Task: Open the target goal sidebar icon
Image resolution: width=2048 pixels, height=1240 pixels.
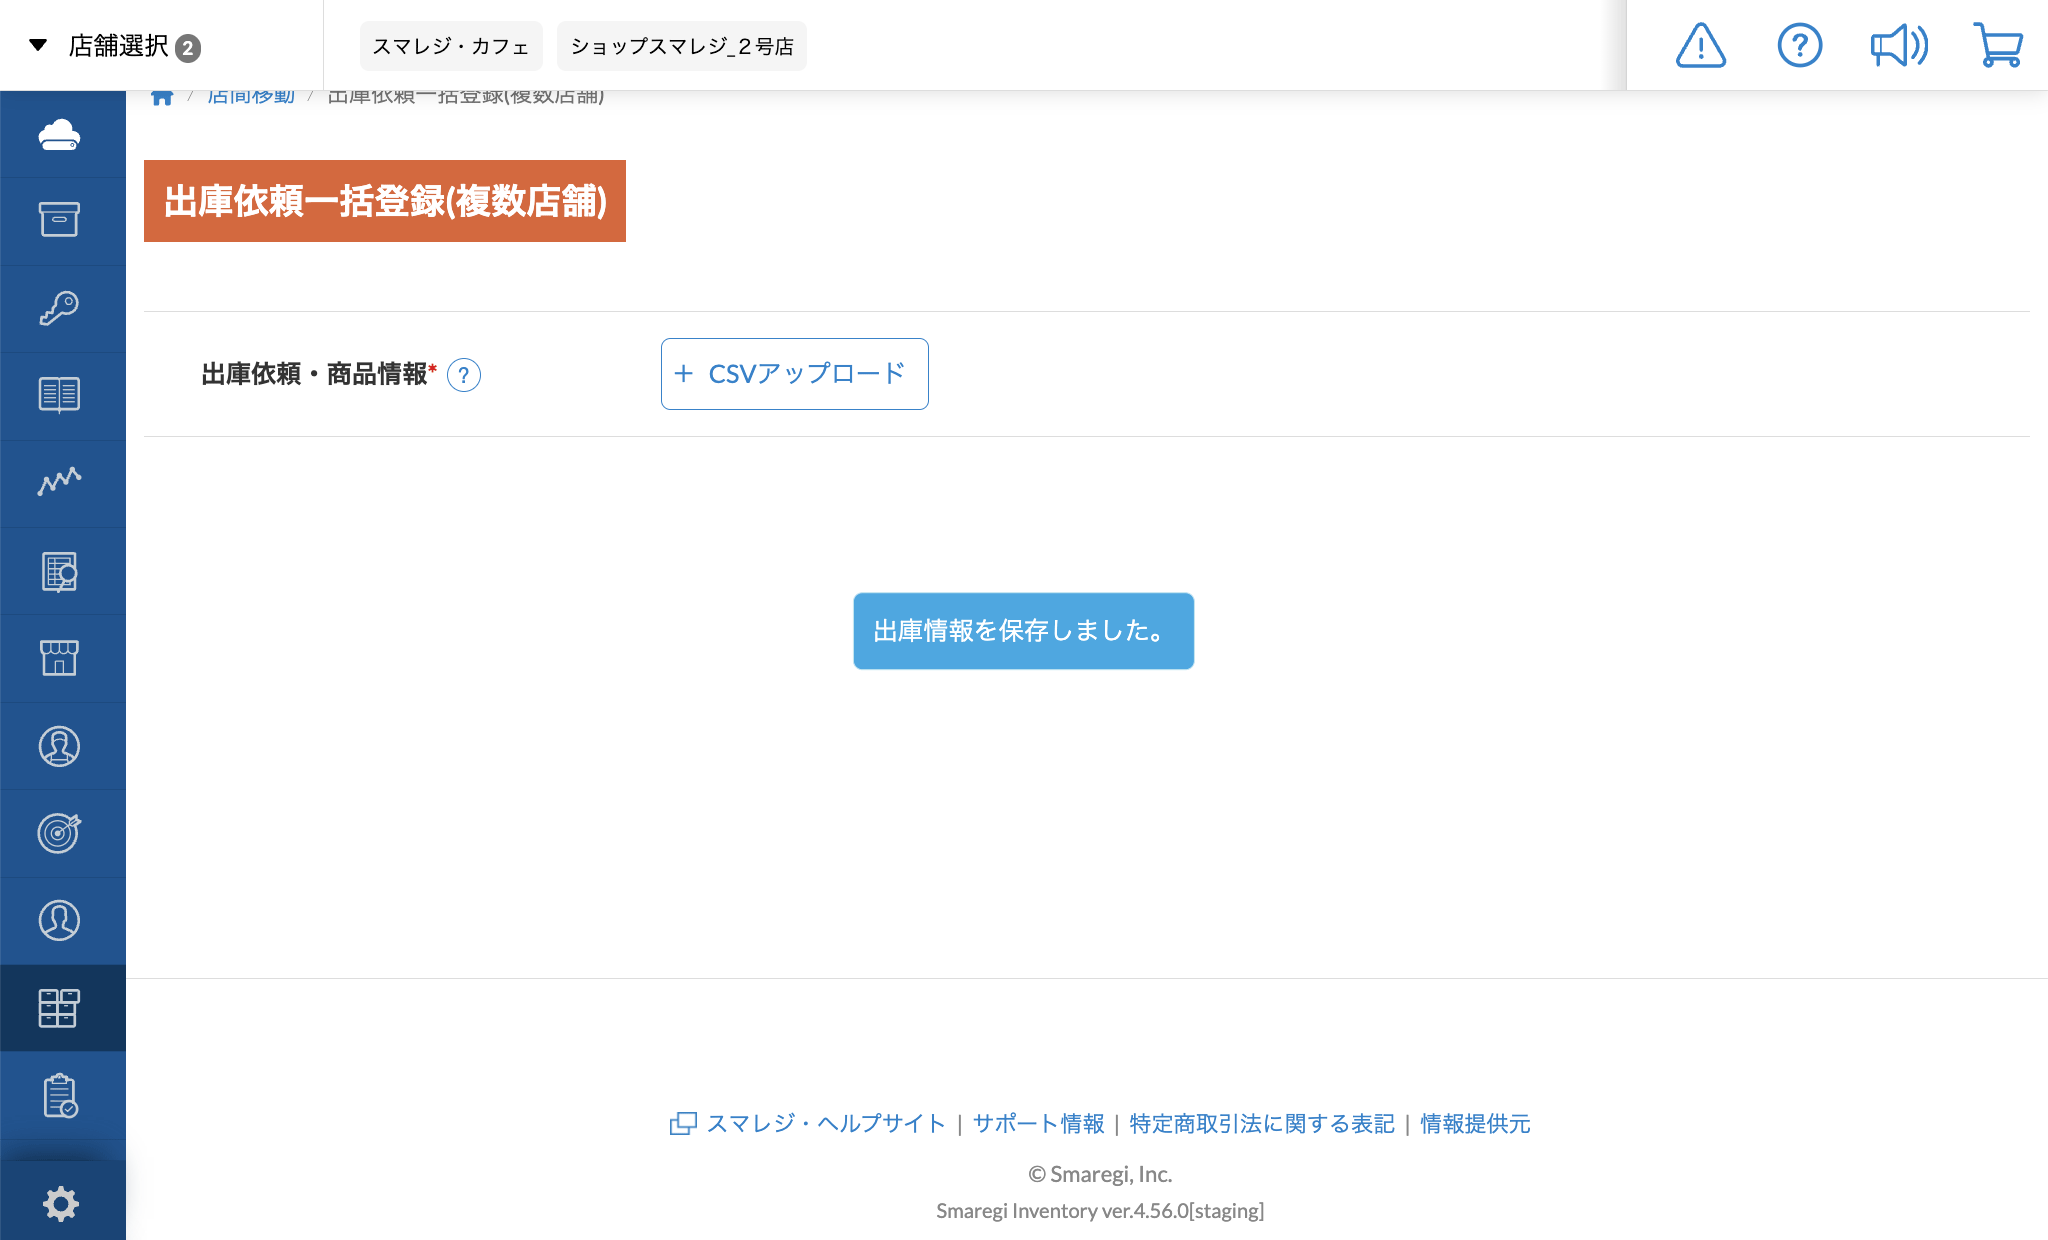Action: [60, 833]
